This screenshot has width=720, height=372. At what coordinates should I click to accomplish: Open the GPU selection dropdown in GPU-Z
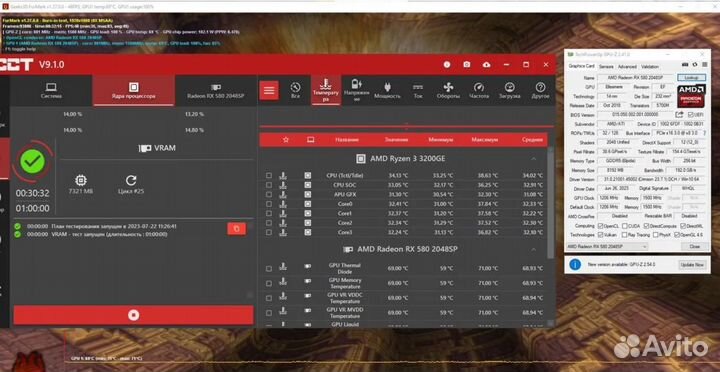pyautogui.click(x=607, y=247)
